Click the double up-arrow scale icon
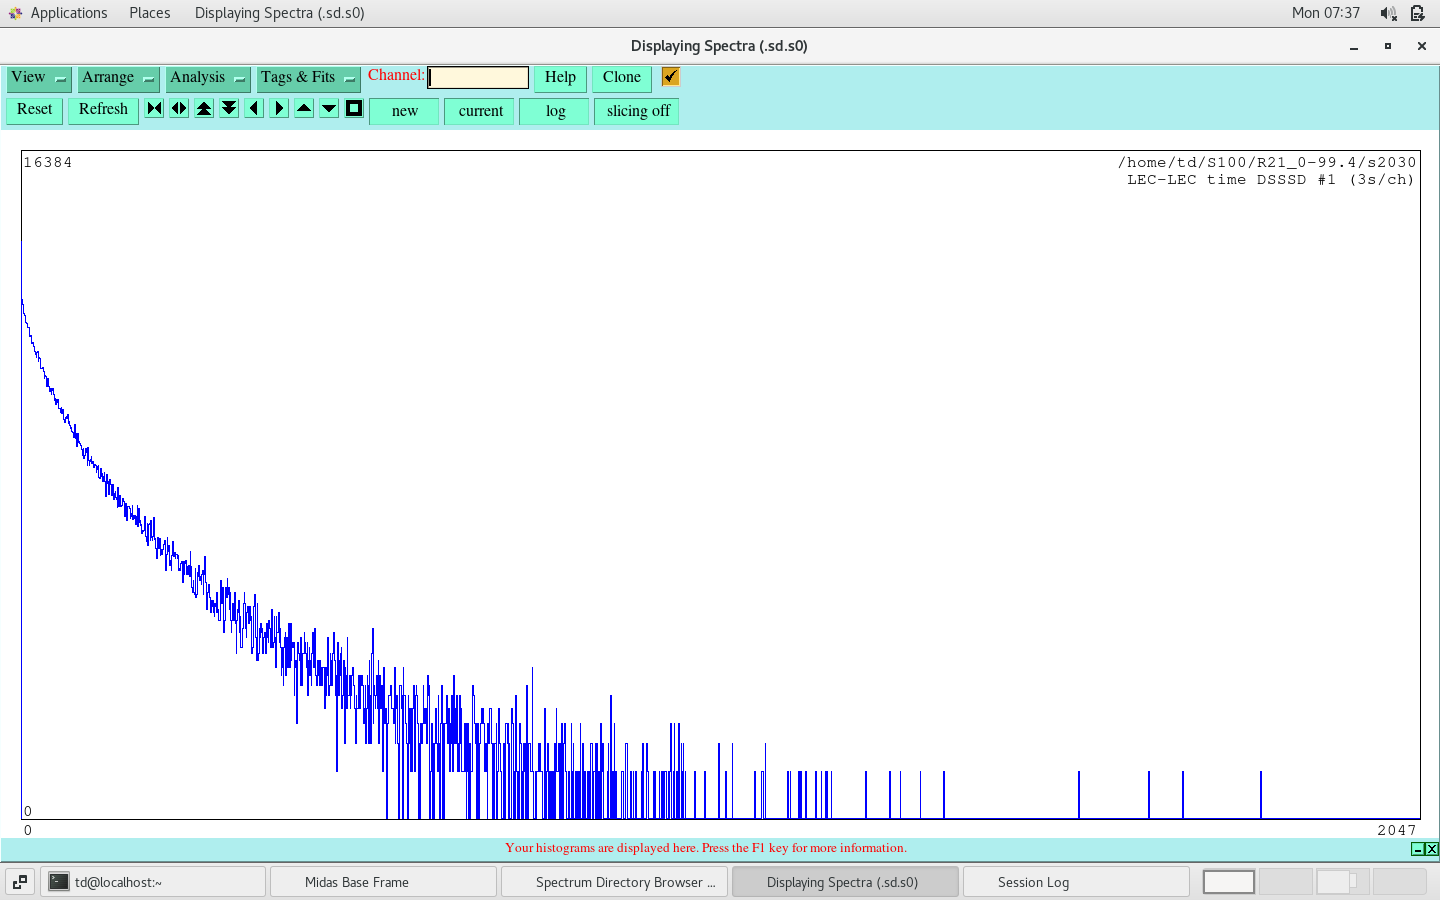 [x=204, y=109]
